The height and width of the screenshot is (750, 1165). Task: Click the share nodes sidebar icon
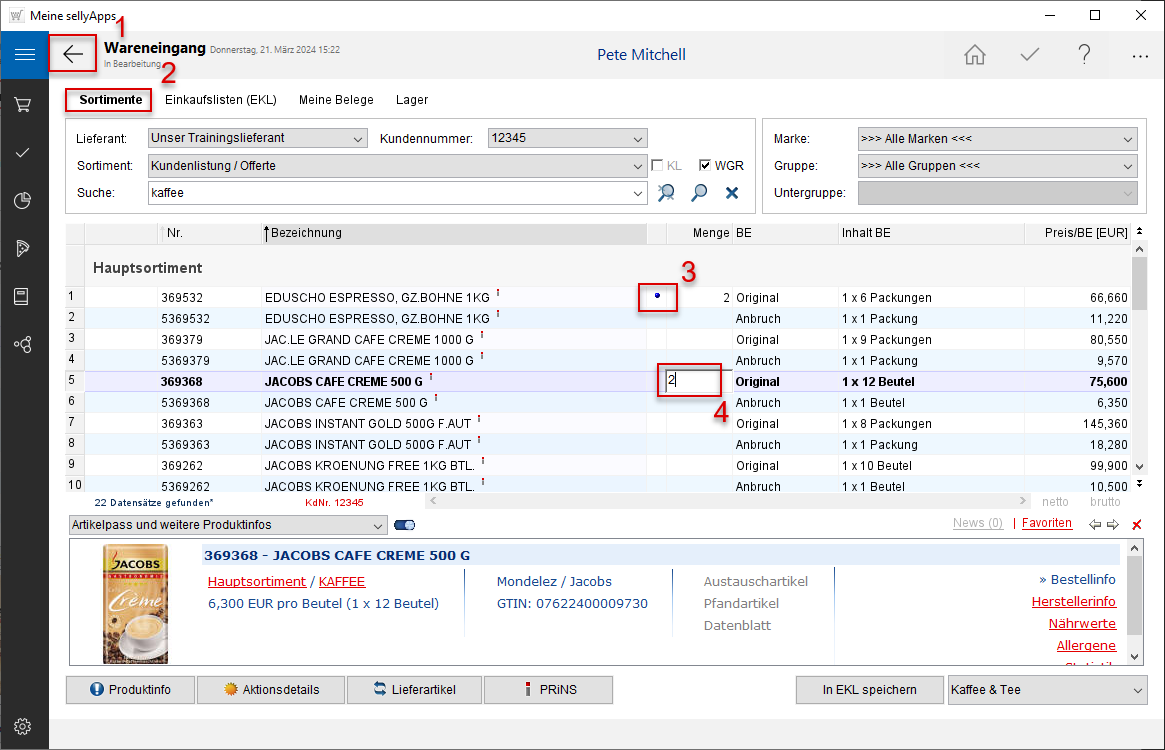coord(23,345)
